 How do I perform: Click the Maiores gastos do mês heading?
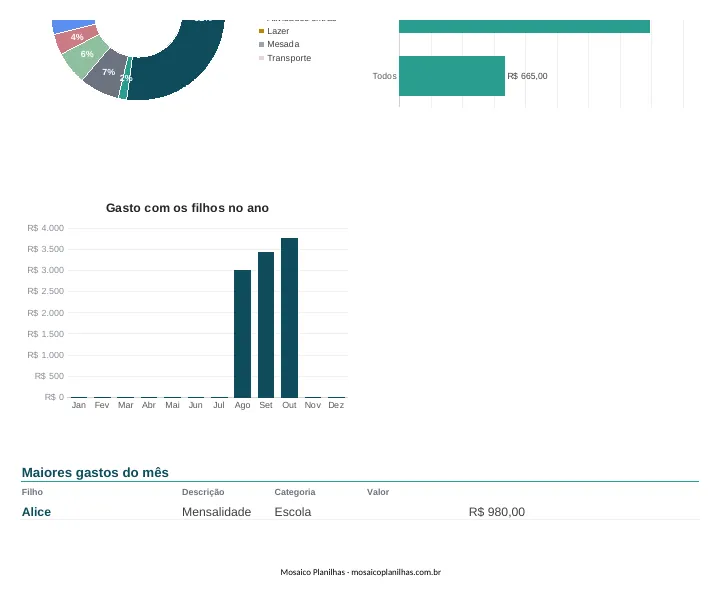(95, 473)
